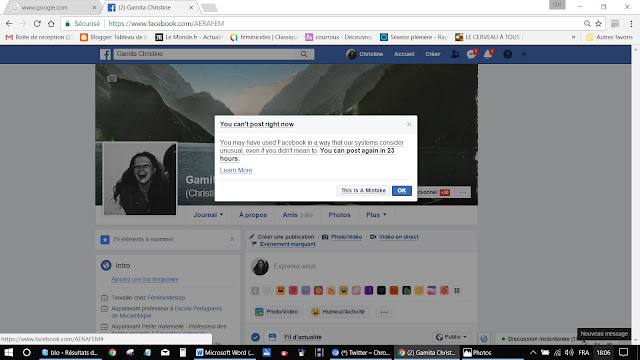Click the star icon by "éléments à examiner"
This screenshot has width=640, height=360.
(x=105, y=240)
